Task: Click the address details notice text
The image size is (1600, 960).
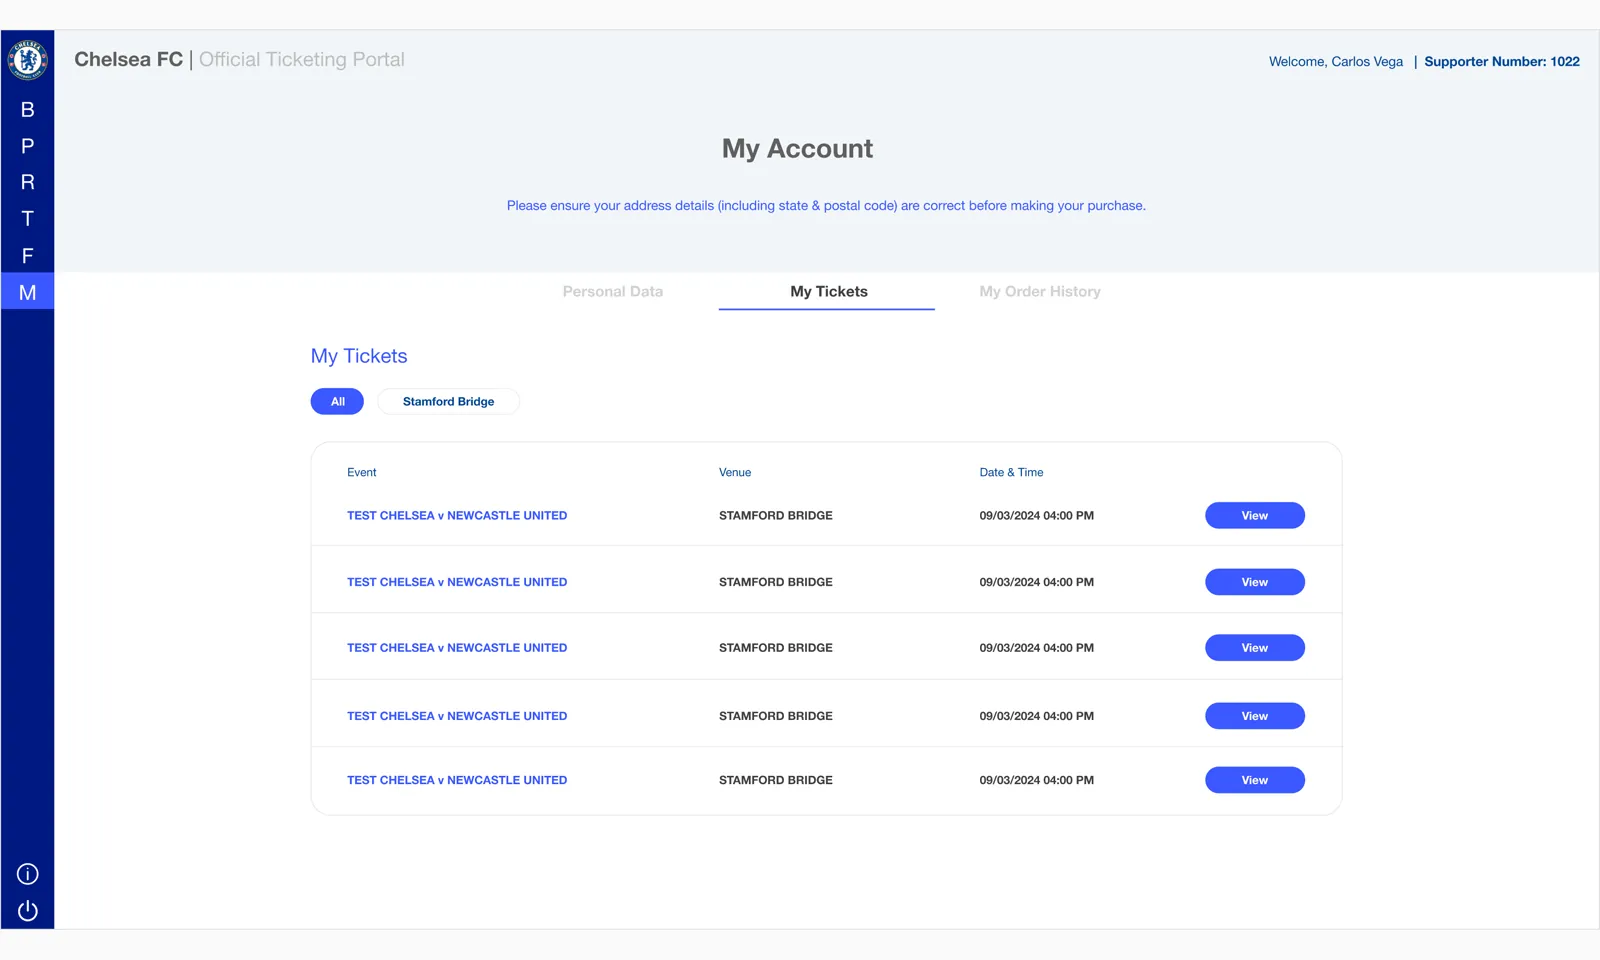Action: pyautogui.click(x=826, y=206)
